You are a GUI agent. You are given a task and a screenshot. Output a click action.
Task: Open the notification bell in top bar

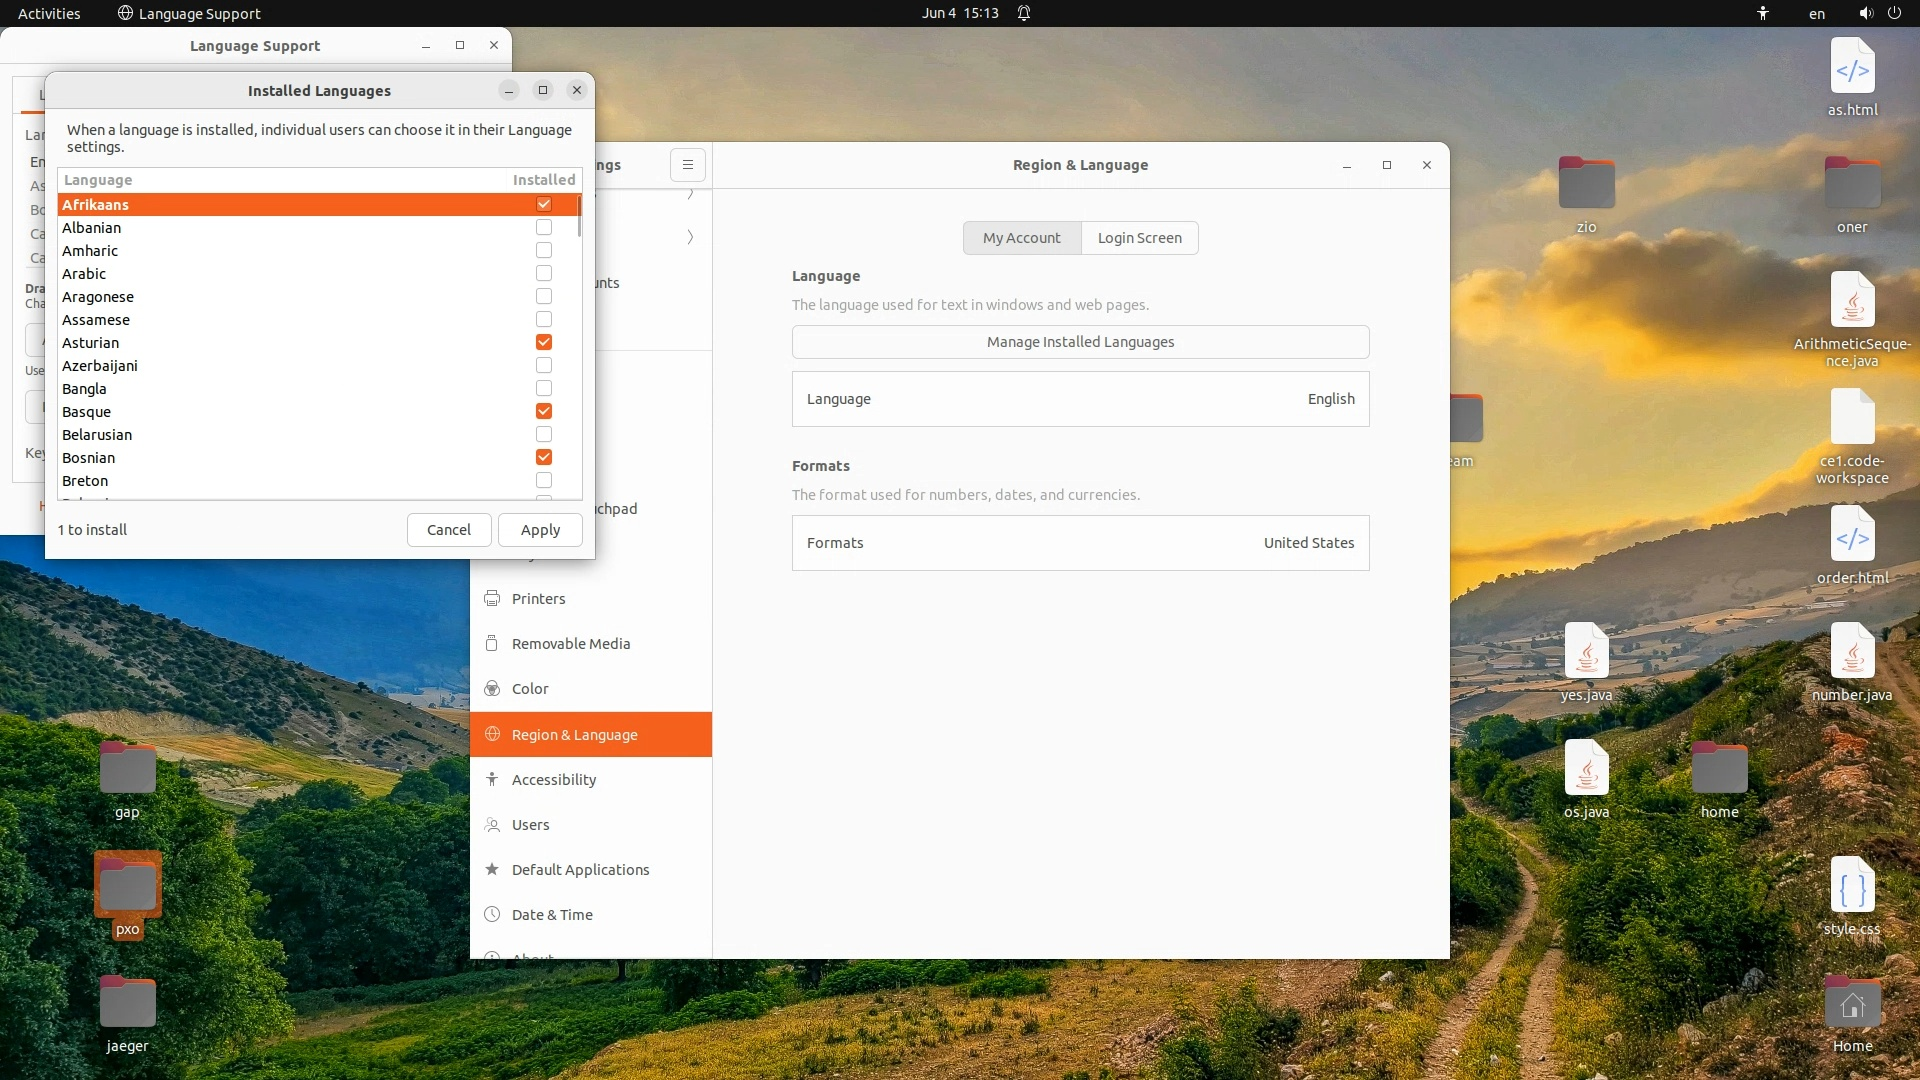coord(1024,13)
